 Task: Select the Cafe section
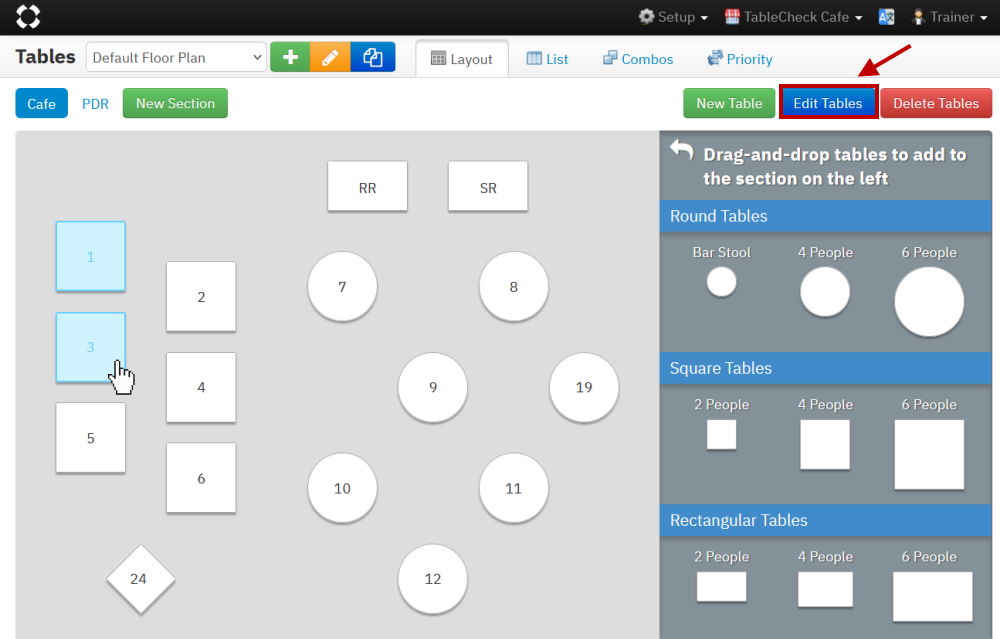point(41,103)
